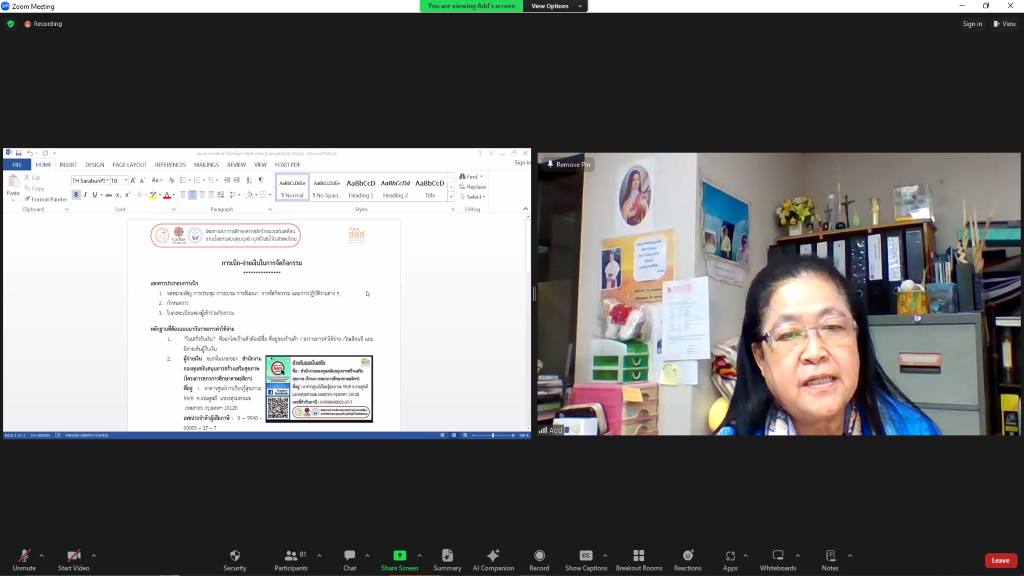The height and width of the screenshot is (576, 1024).
Task: Open Breakout Rooms
Action: [x=638, y=556]
